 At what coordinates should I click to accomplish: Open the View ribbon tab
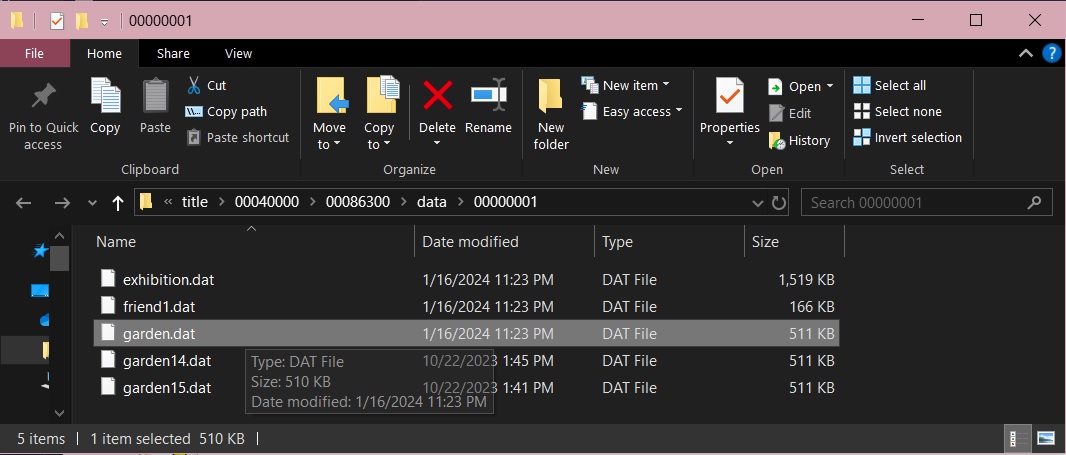click(x=238, y=54)
